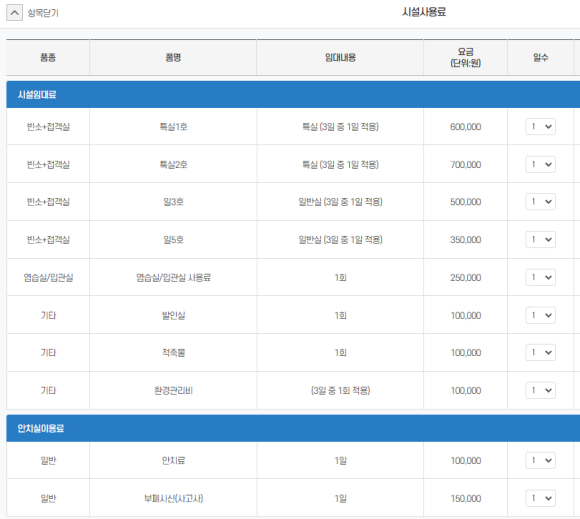
Task: Click the 일수 column header
Action: (540, 57)
